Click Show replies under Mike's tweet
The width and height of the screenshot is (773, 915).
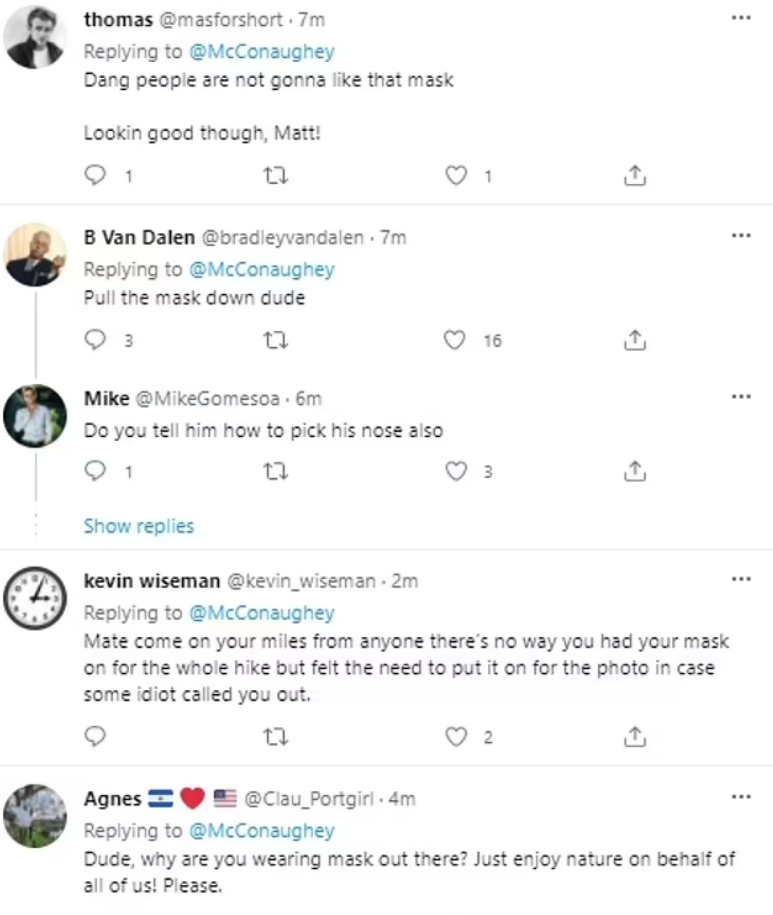139,526
